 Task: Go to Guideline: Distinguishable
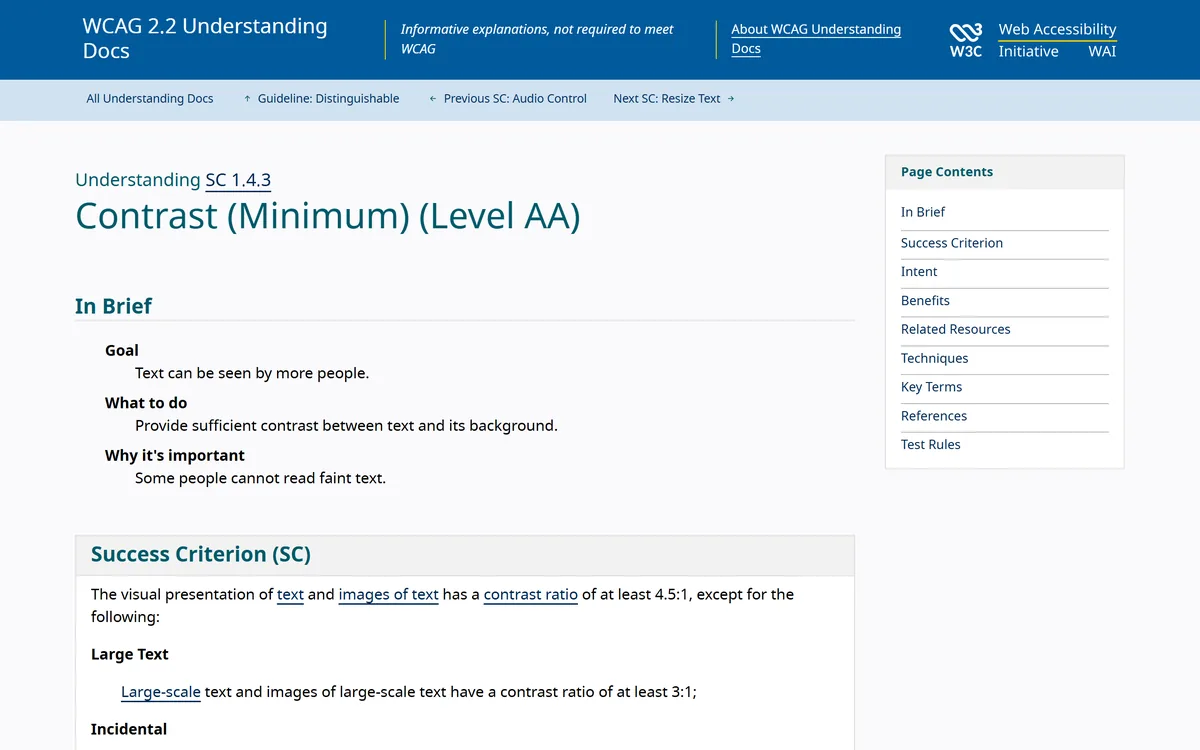(328, 98)
